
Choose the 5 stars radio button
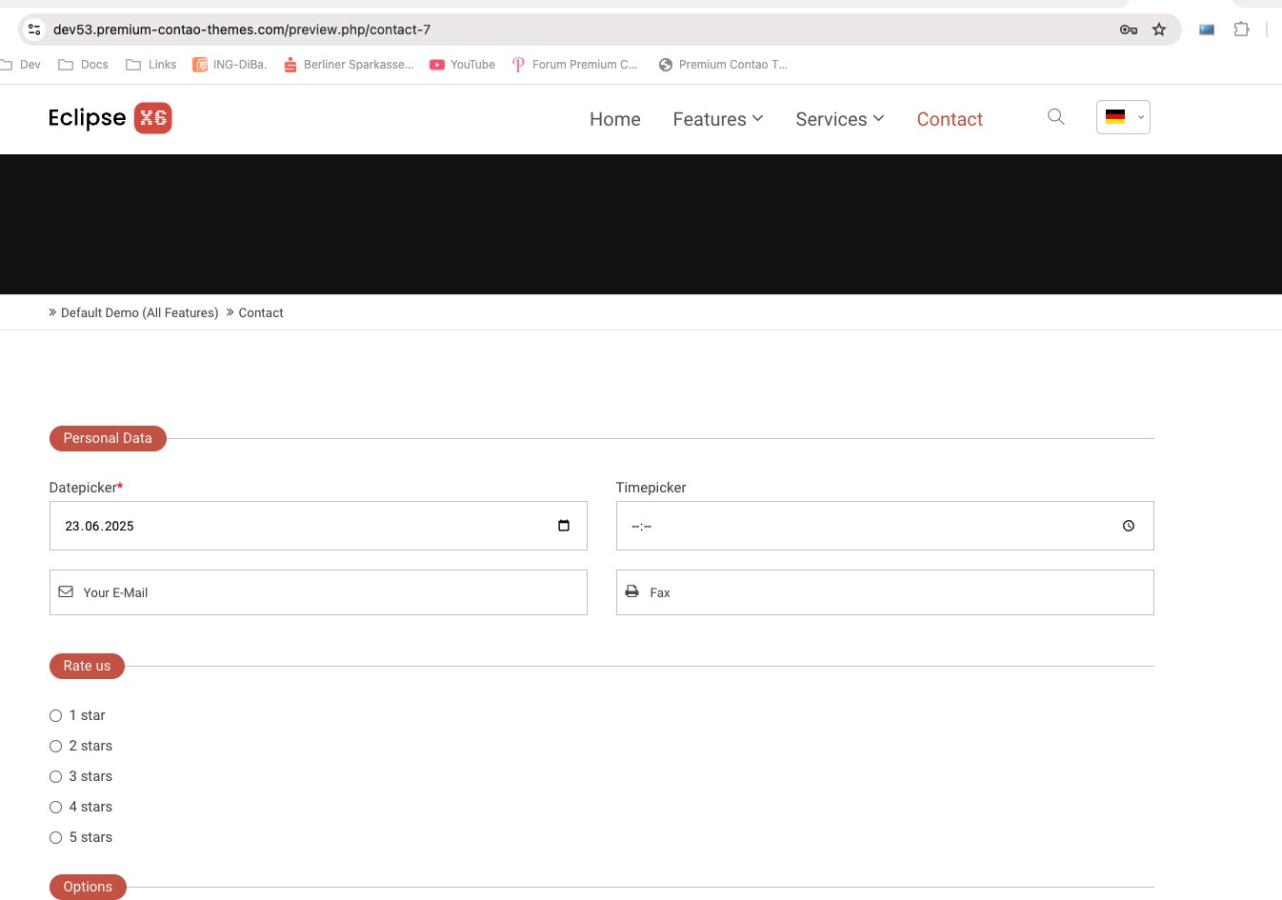point(55,837)
